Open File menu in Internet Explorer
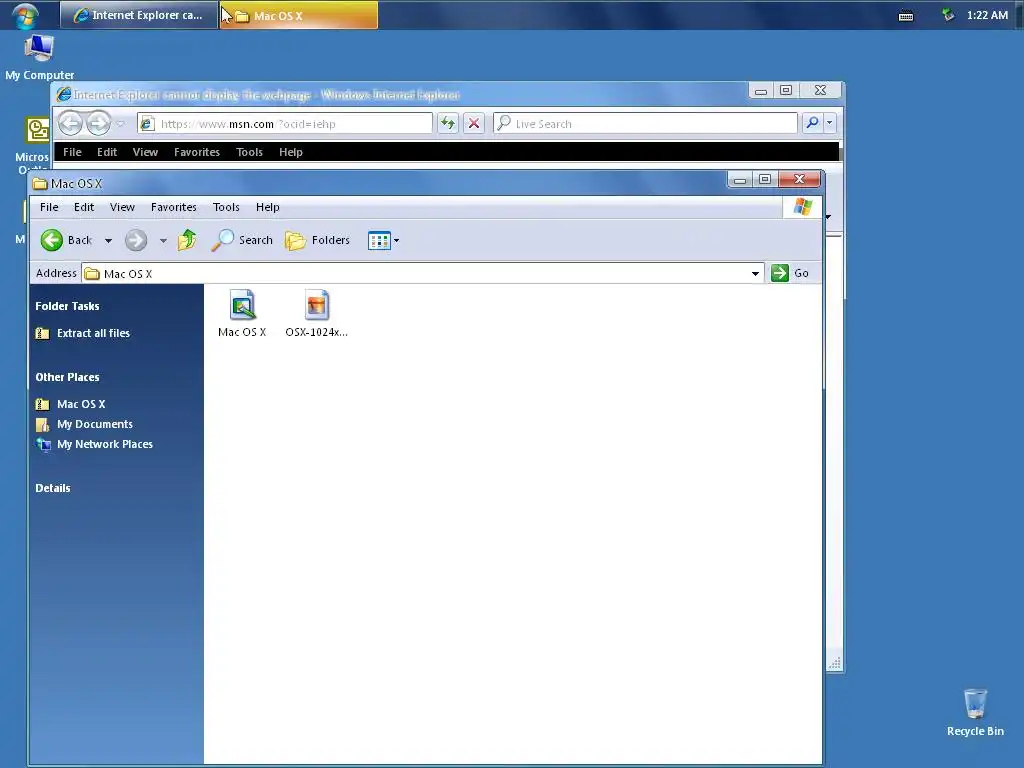This screenshot has height=768, width=1024. [x=72, y=152]
